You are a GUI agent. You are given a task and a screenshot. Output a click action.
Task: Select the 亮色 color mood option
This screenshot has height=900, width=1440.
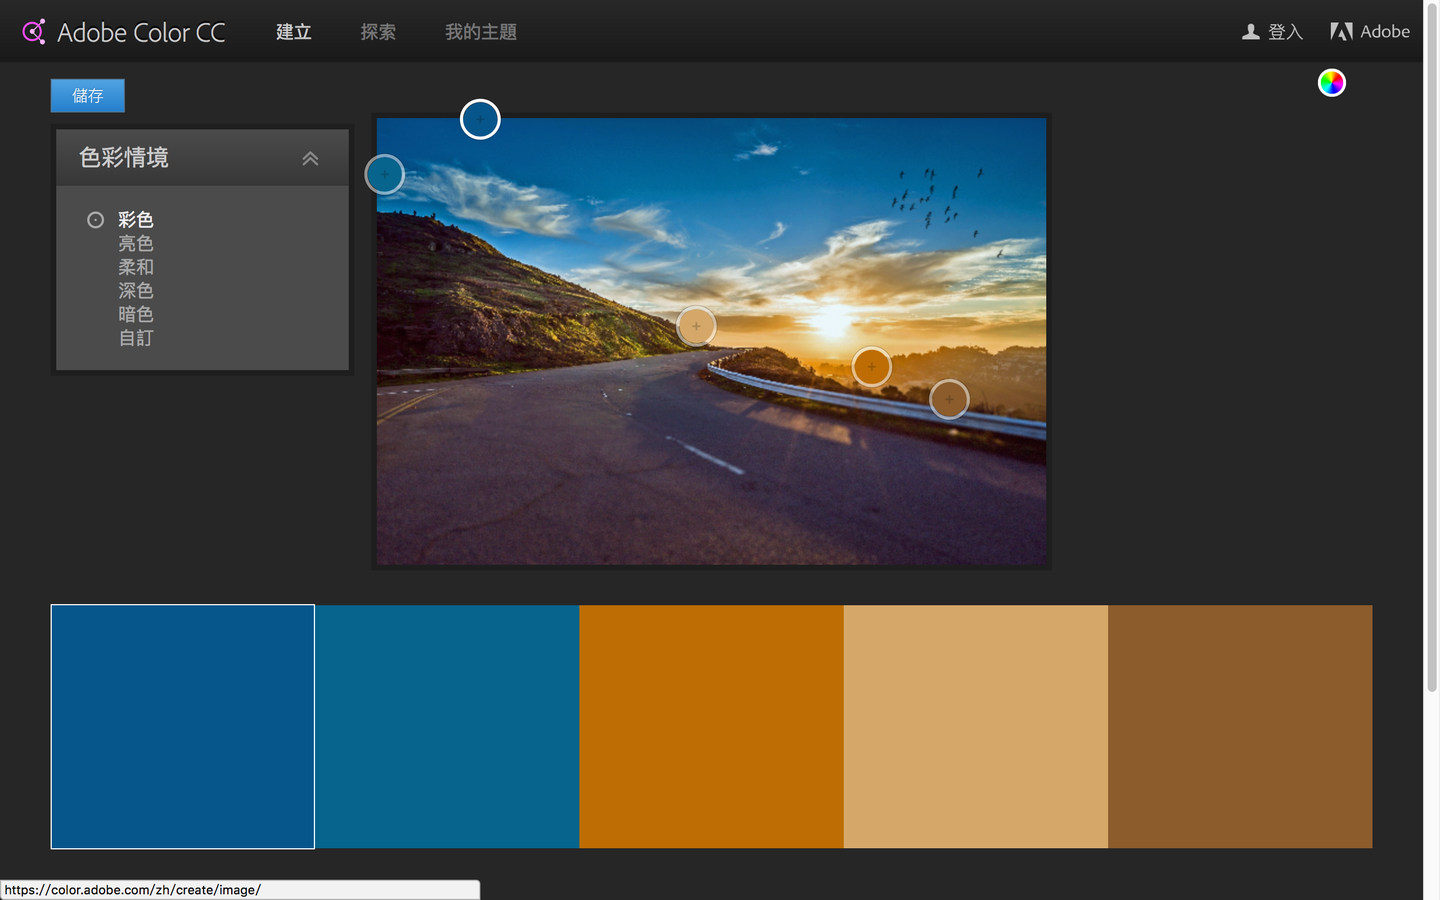pyautogui.click(x=135, y=243)
